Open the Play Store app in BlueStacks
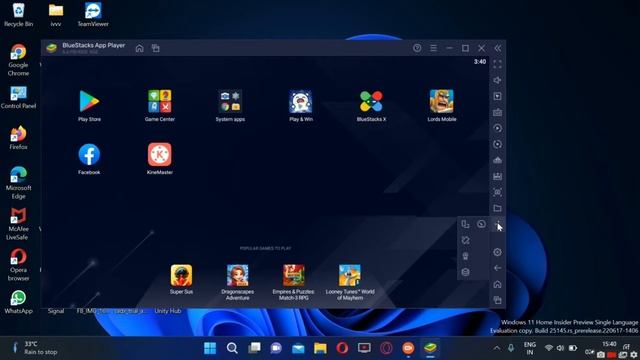640x360 pixels. (89, 102)
